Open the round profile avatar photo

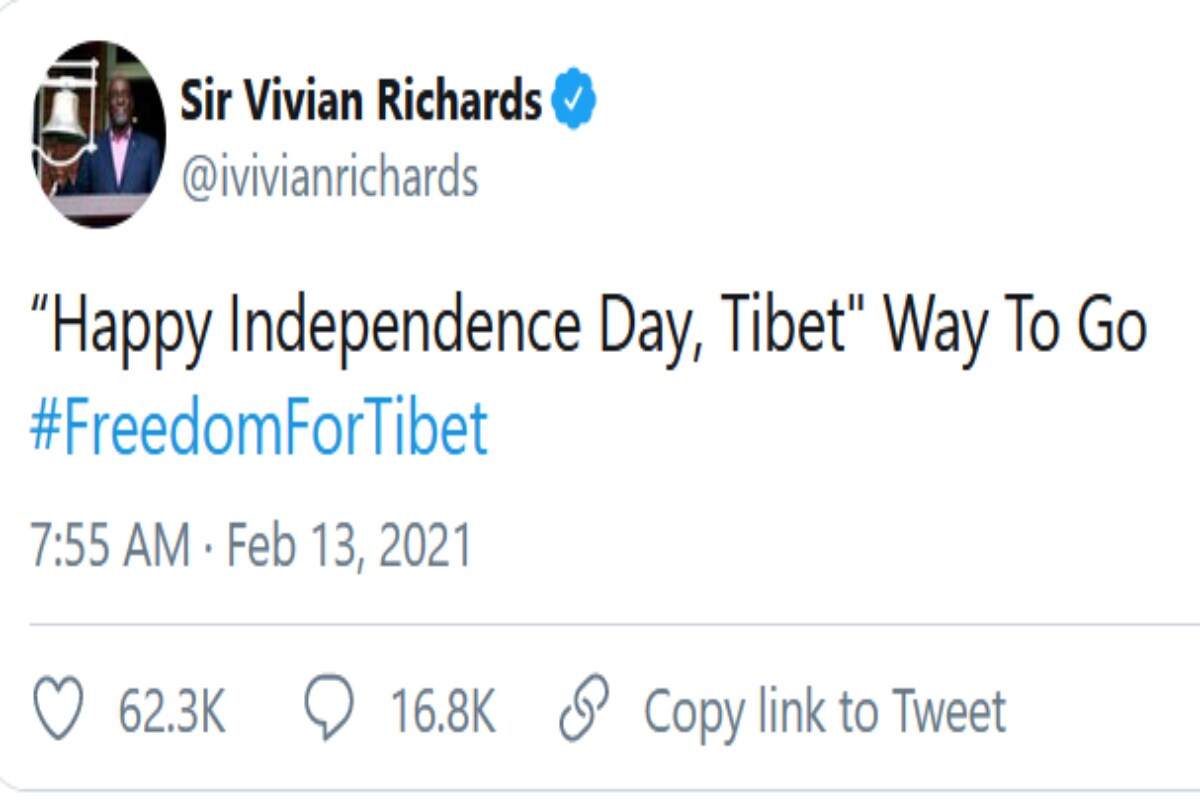coord(99,134)
